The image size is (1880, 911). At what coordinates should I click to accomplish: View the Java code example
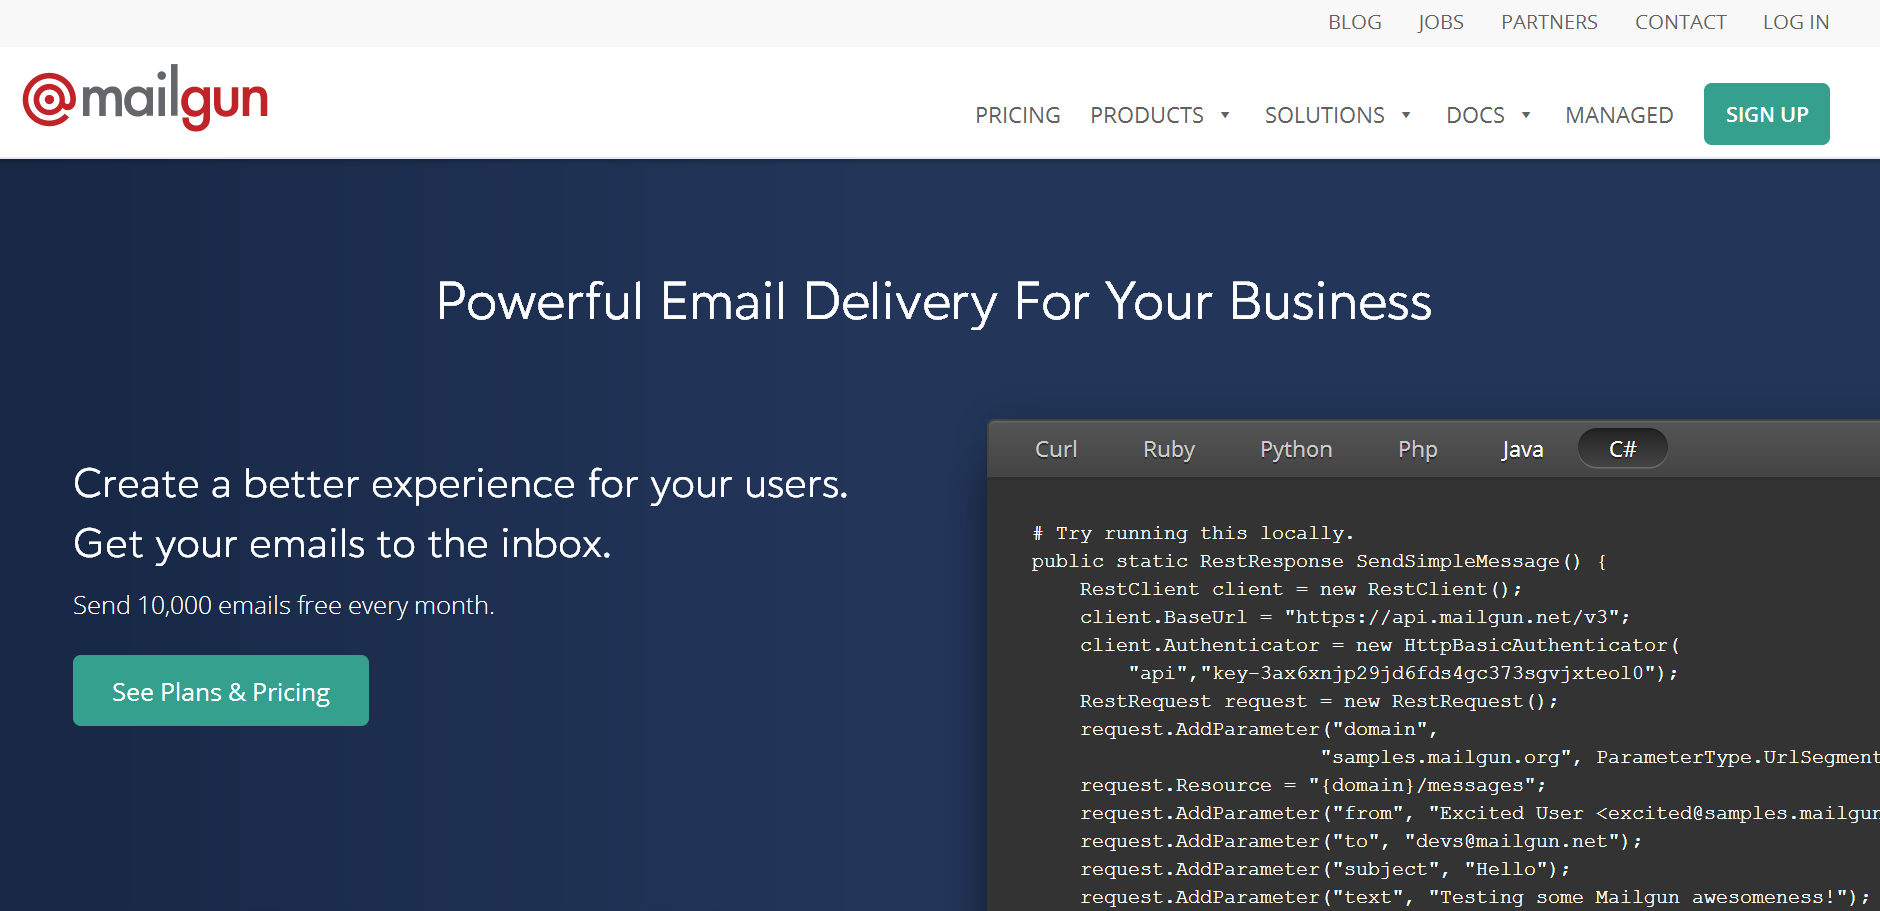click(1522, 449)
